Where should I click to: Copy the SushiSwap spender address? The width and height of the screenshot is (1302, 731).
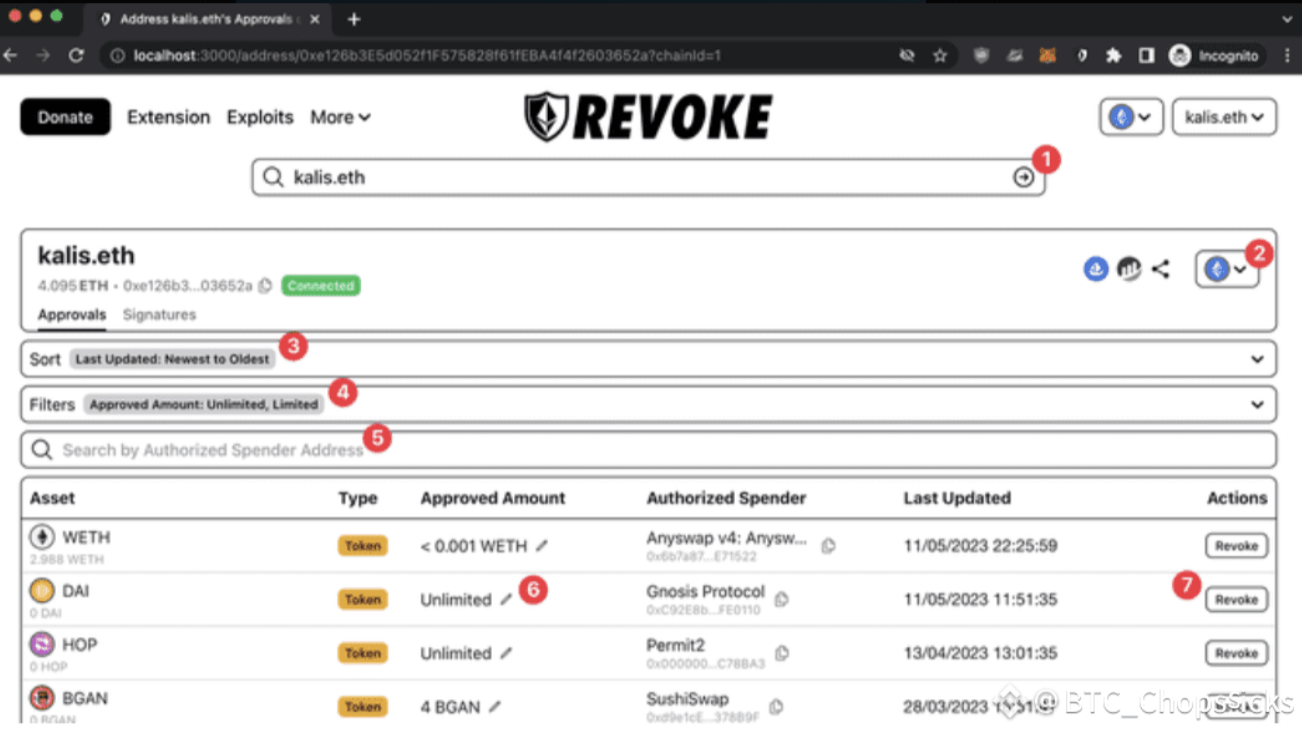775,707
